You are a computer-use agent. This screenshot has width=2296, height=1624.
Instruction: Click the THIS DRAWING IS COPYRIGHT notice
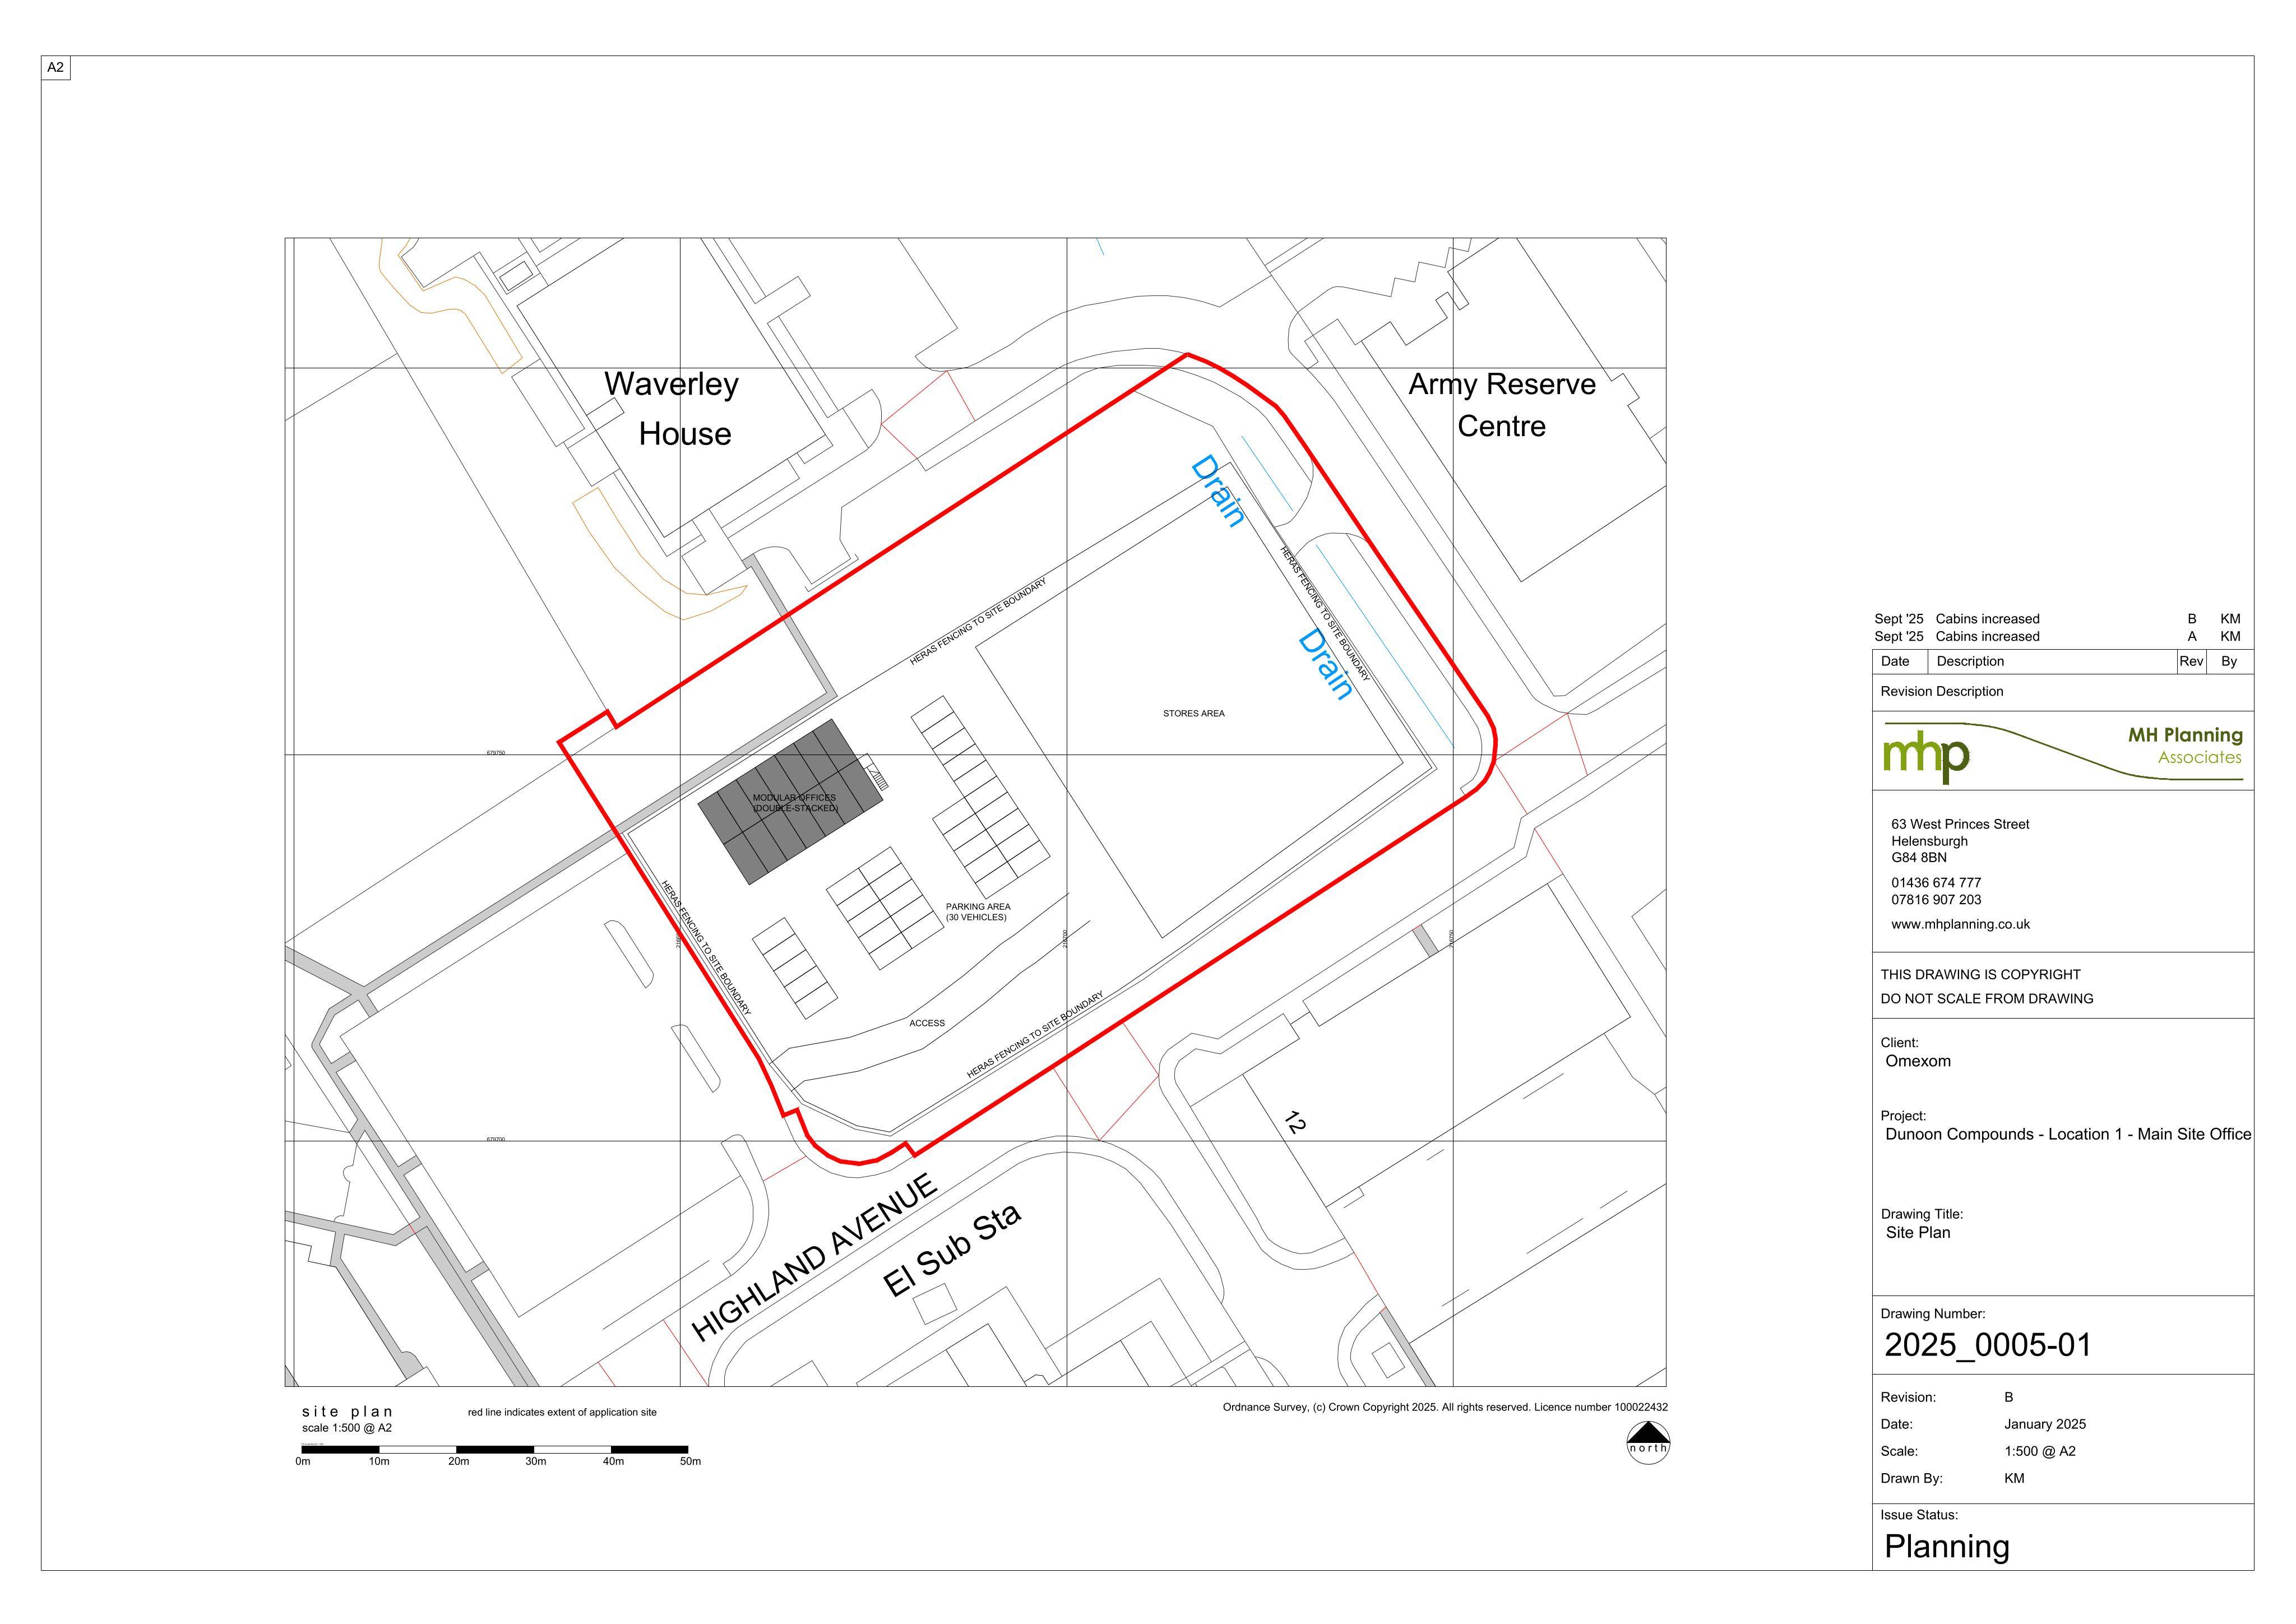(x=1980, y=975)
